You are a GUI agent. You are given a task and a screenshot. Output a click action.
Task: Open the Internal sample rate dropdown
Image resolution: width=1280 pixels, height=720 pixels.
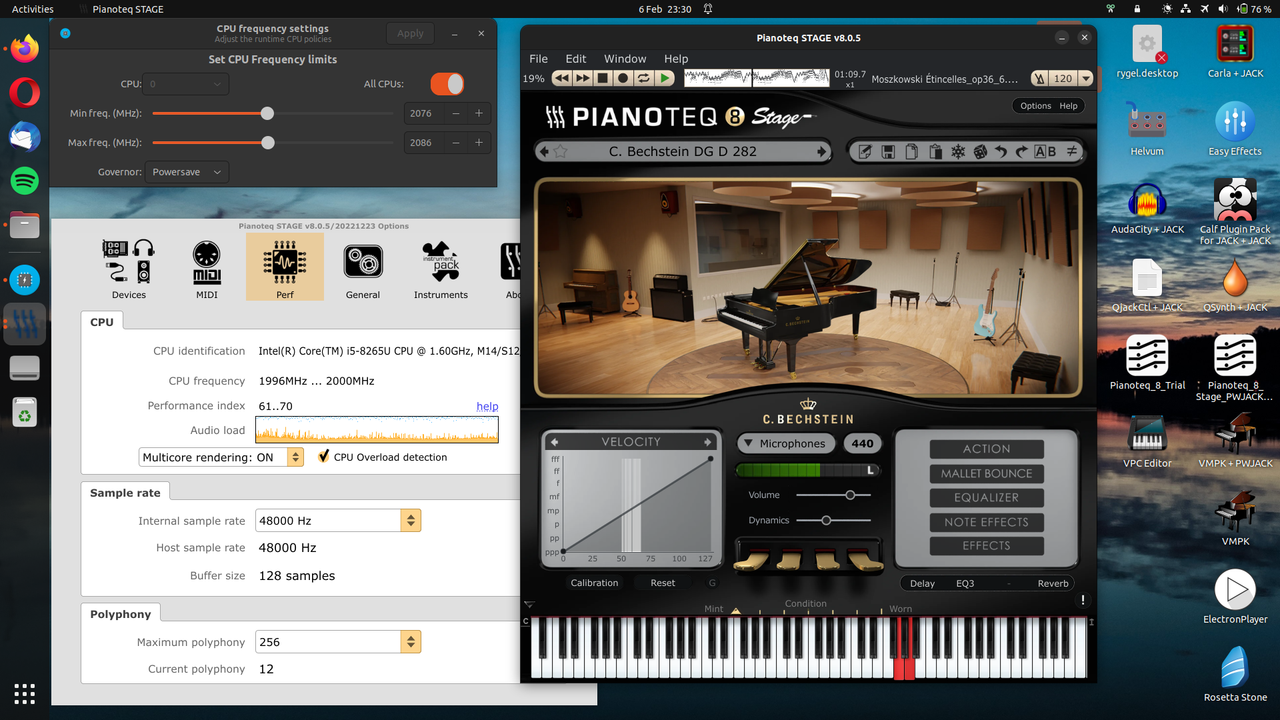click(x=338, y=521)
